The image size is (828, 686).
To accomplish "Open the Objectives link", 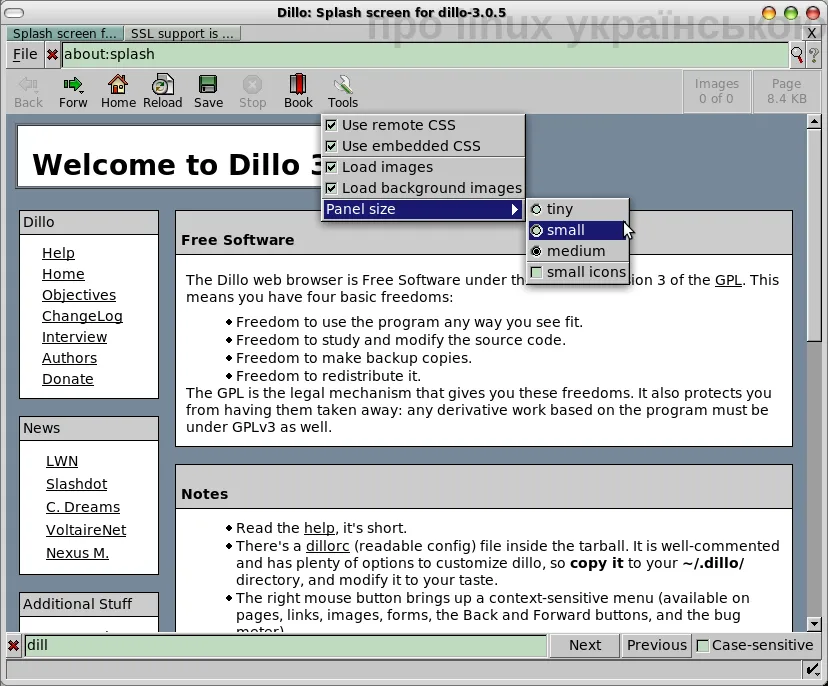I will [x=79, y=295].
